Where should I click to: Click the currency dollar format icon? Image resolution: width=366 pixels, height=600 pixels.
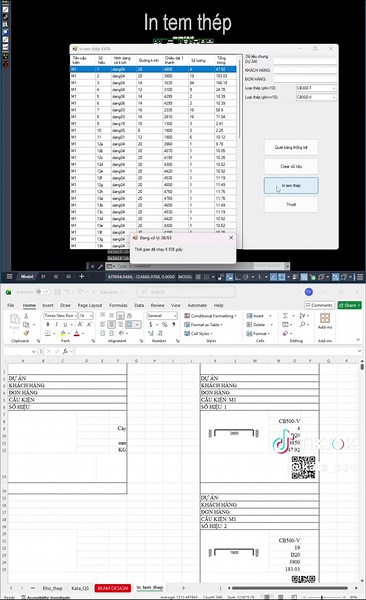pyautogui.click(x=150, y=324)
